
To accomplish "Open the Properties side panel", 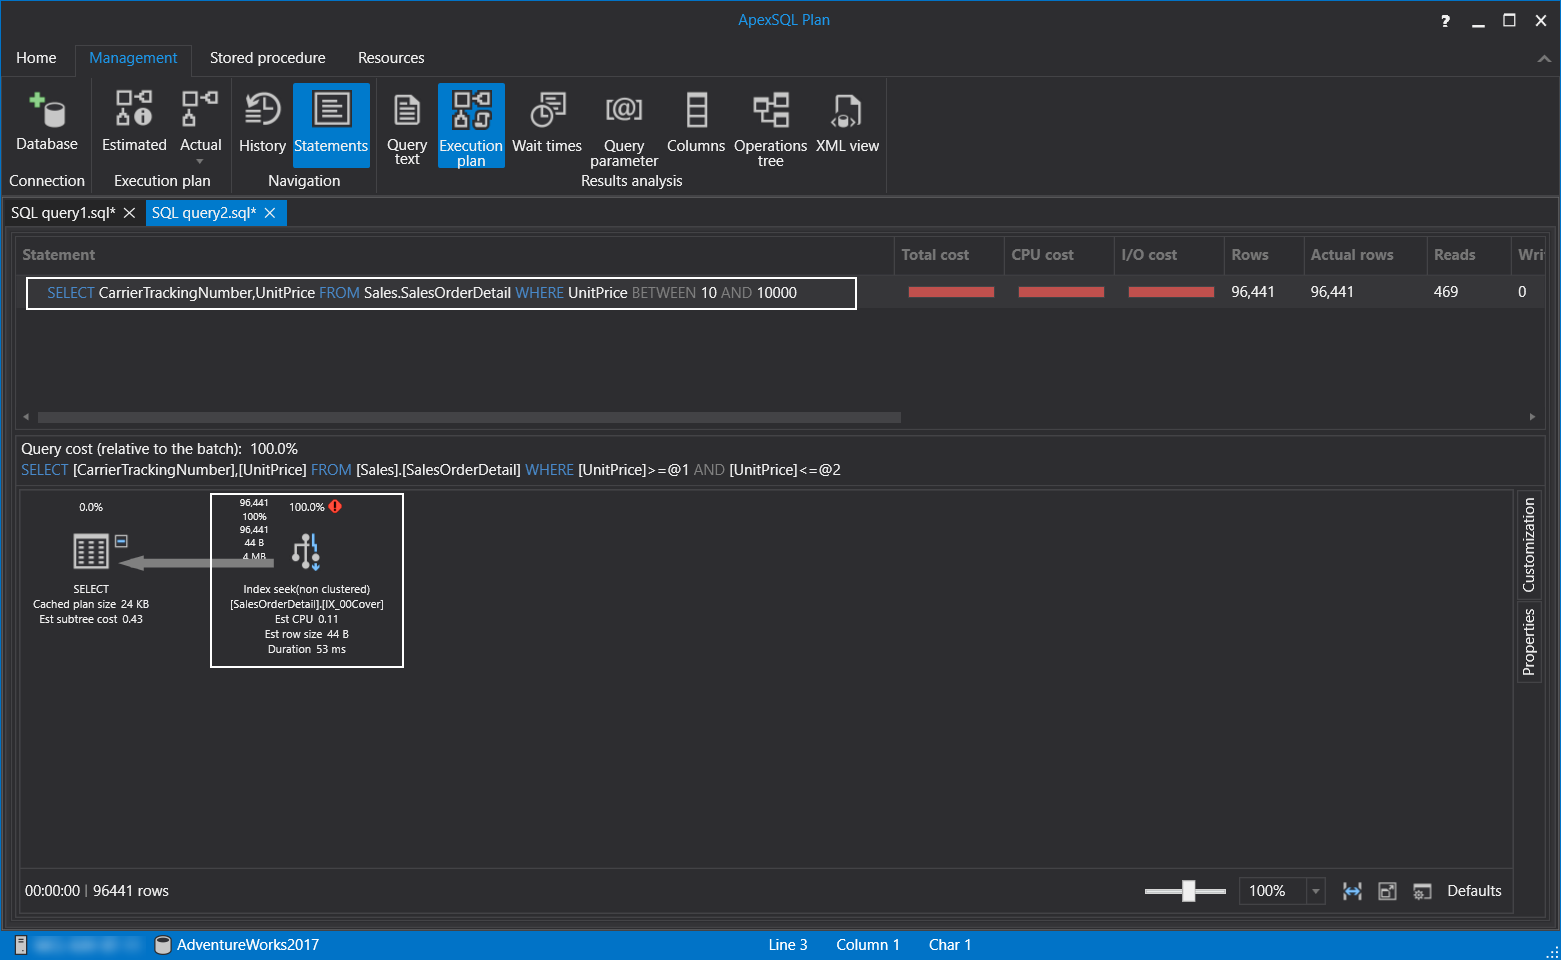I will (1528, 642).
